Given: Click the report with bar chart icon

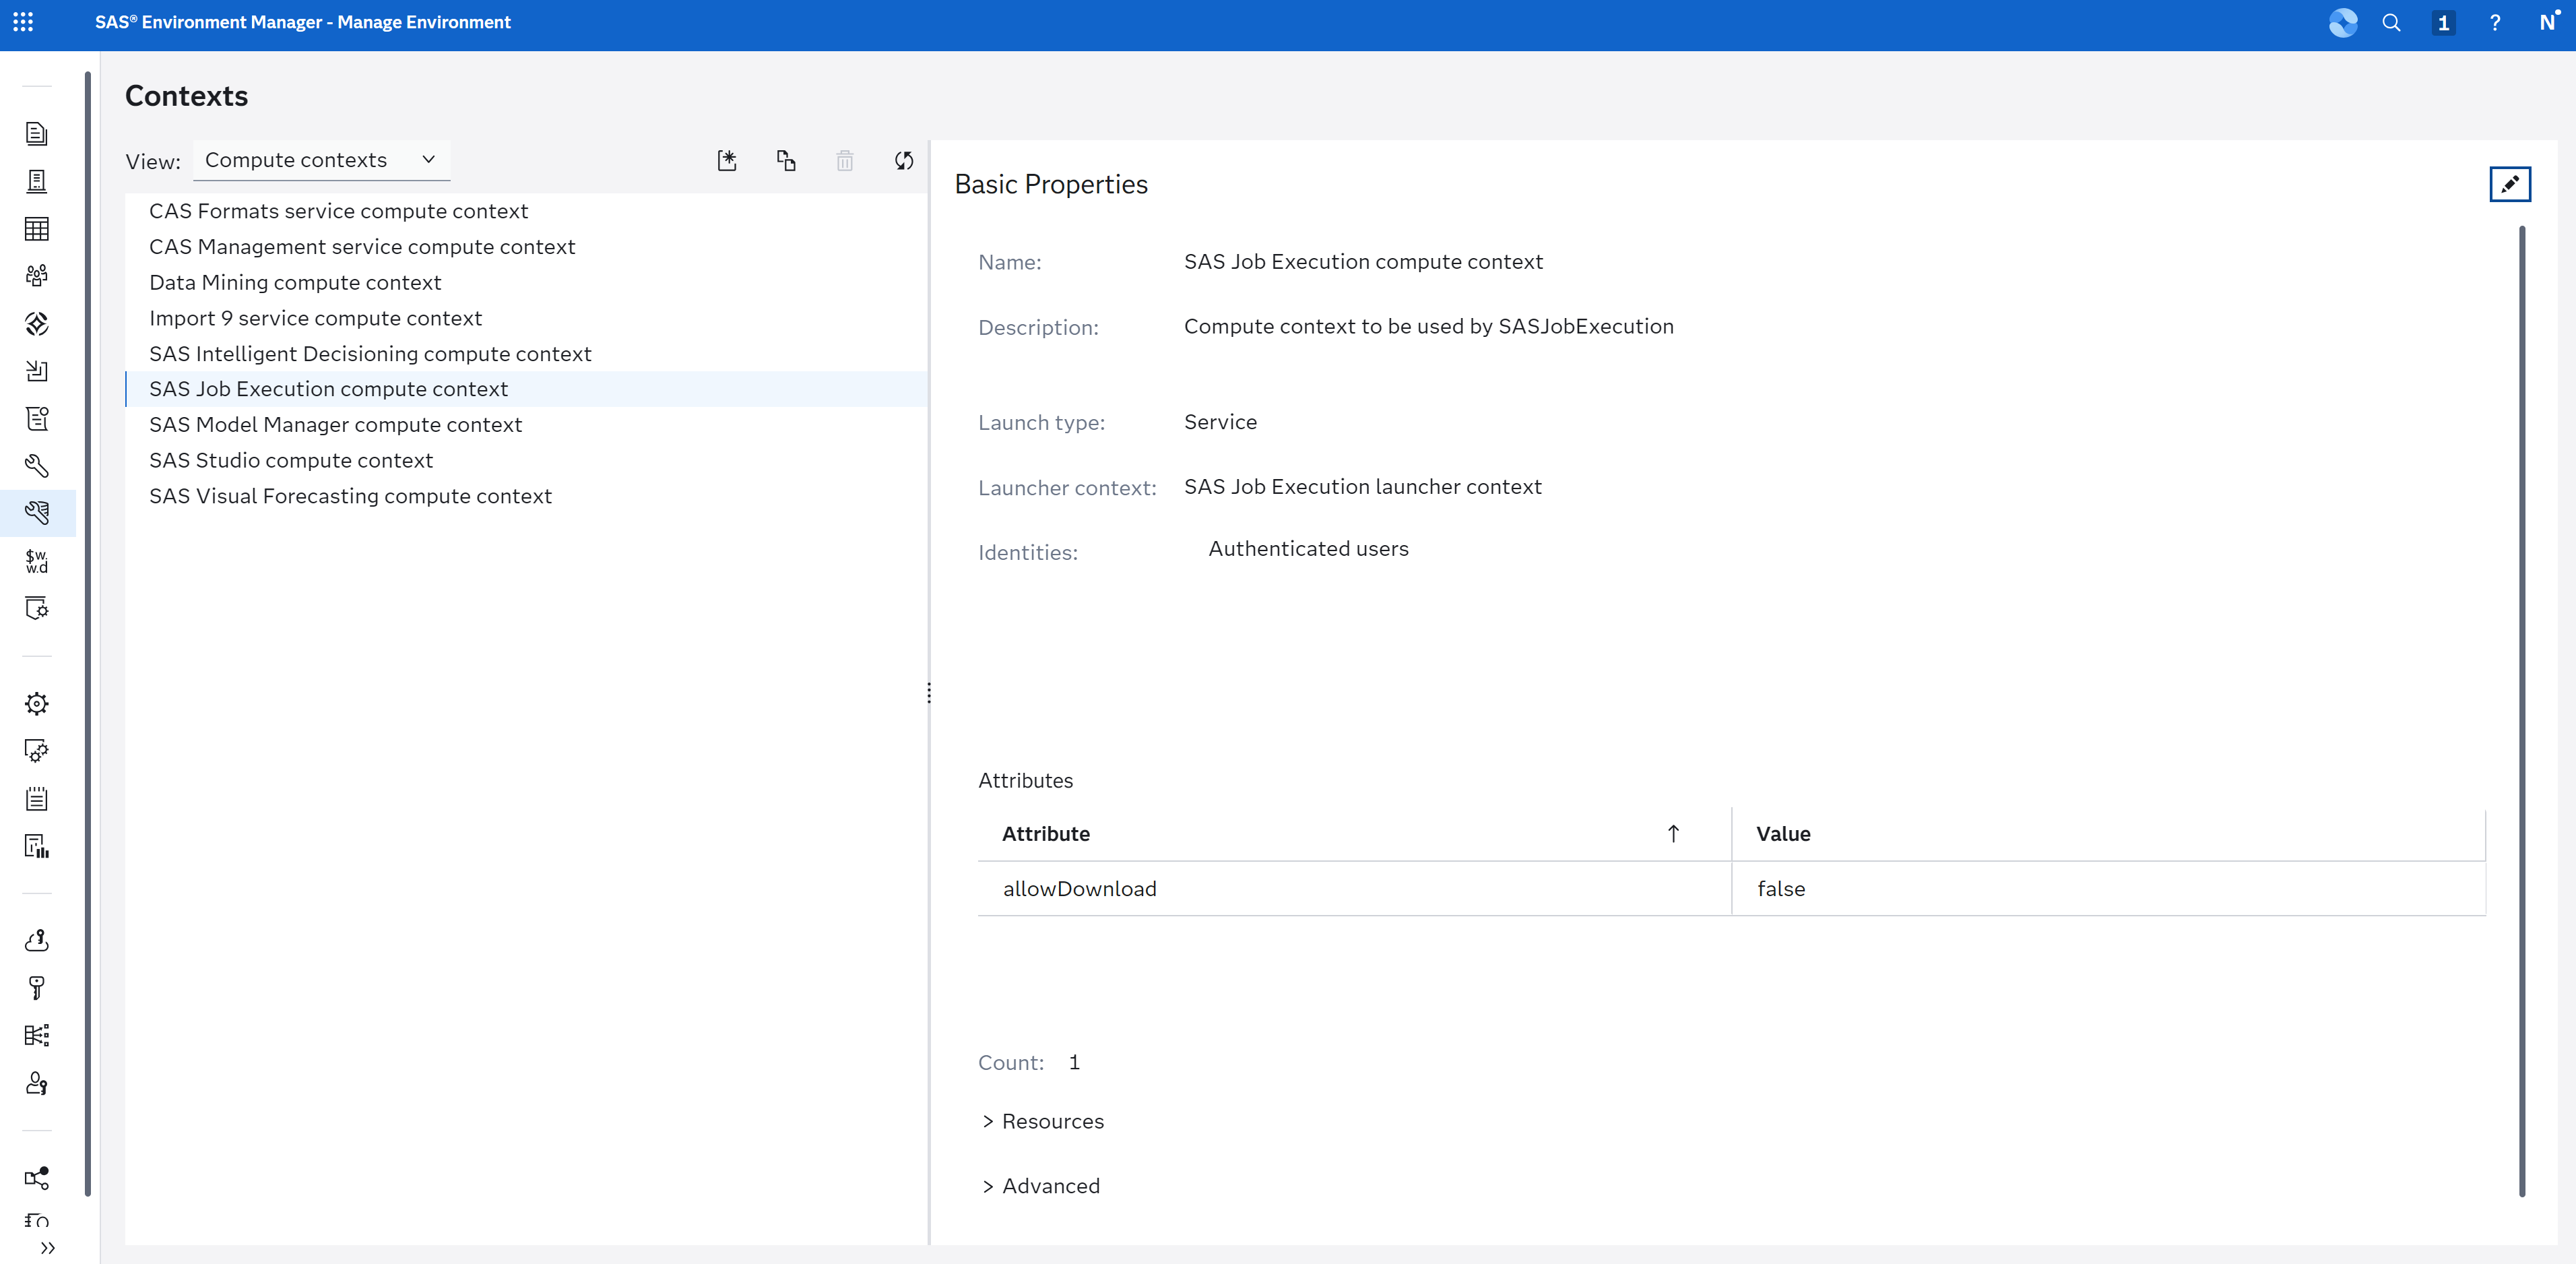Looking at the screenshot, I should 37,847.
